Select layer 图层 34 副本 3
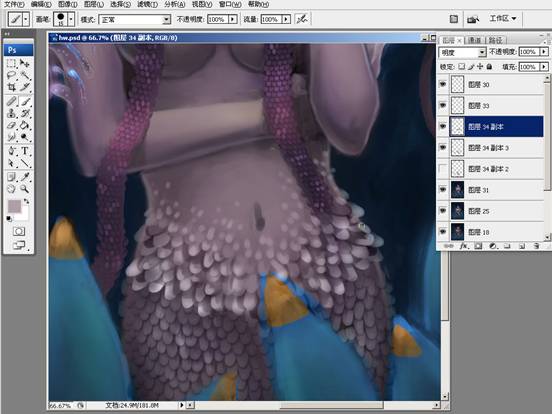Screen dimensions: 552x414 (496, 148)
